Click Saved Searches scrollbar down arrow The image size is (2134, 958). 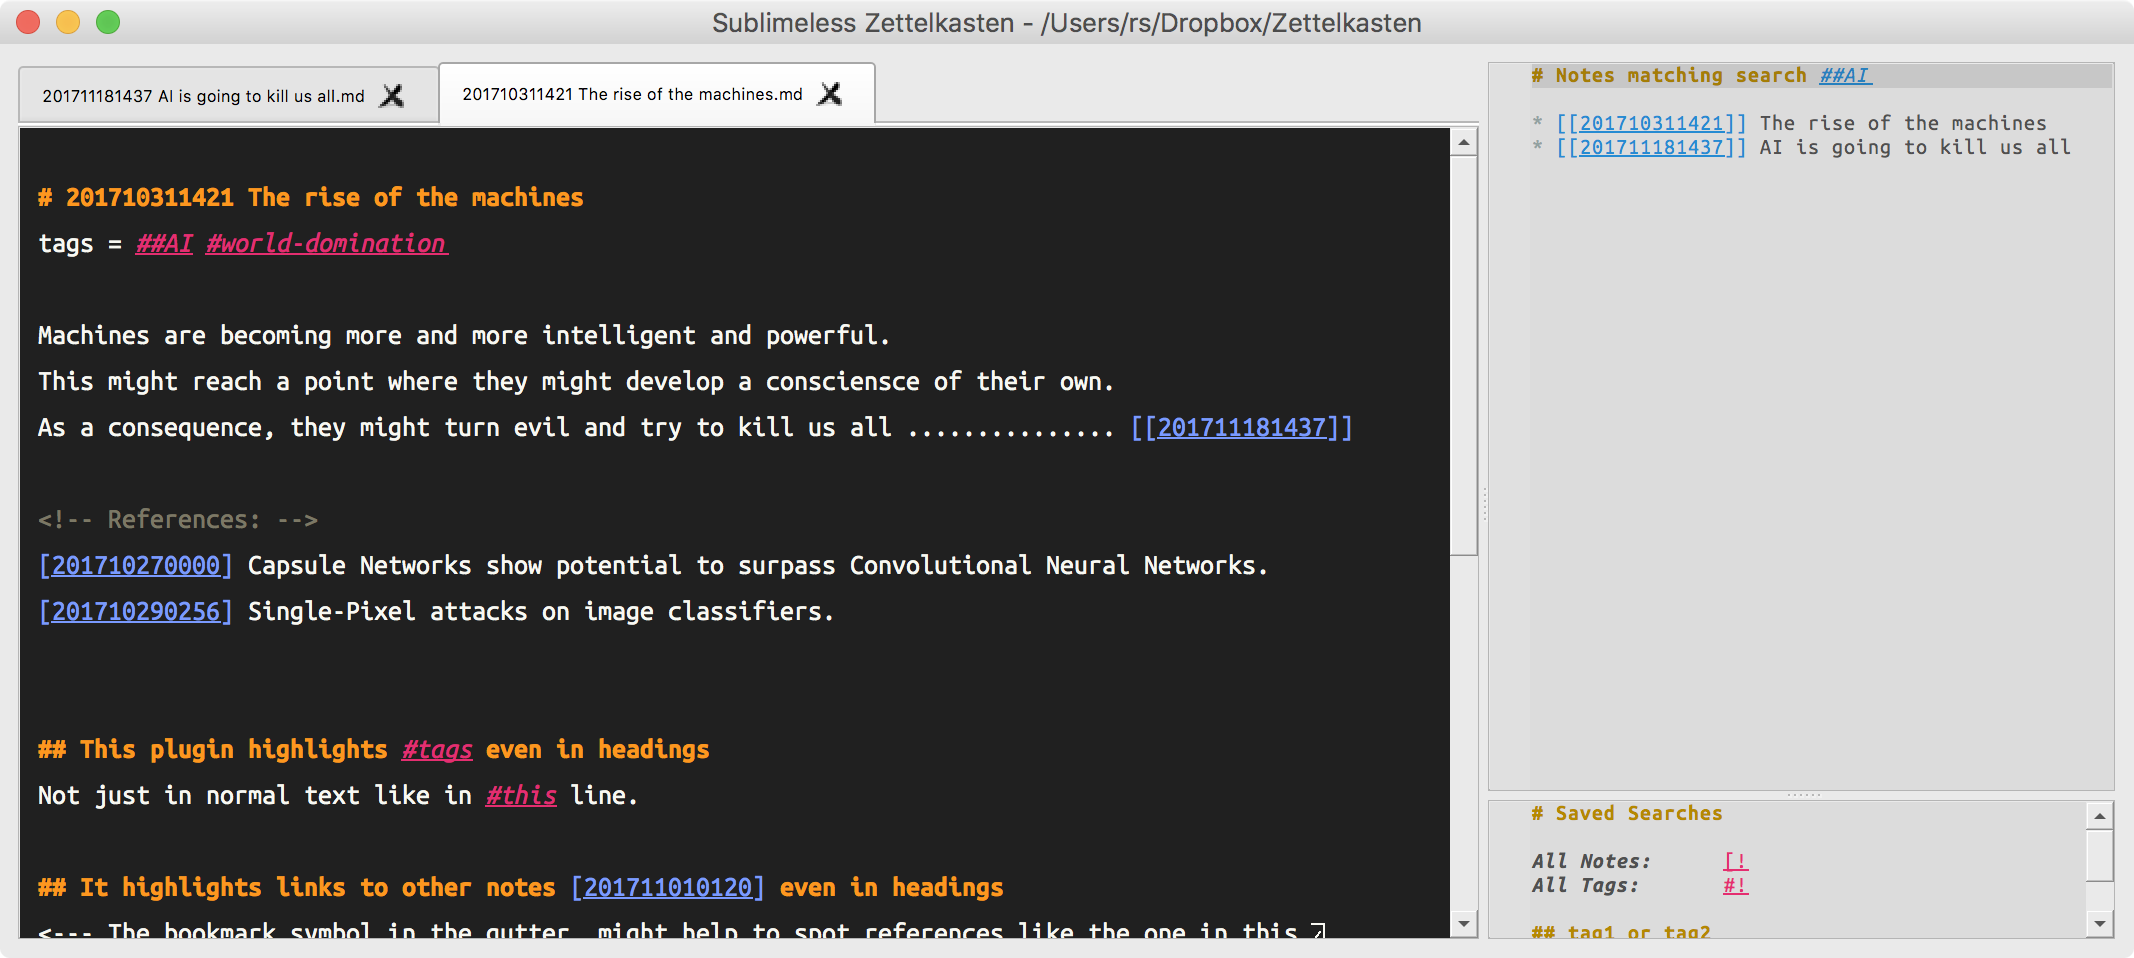(x=2100, y=924)
